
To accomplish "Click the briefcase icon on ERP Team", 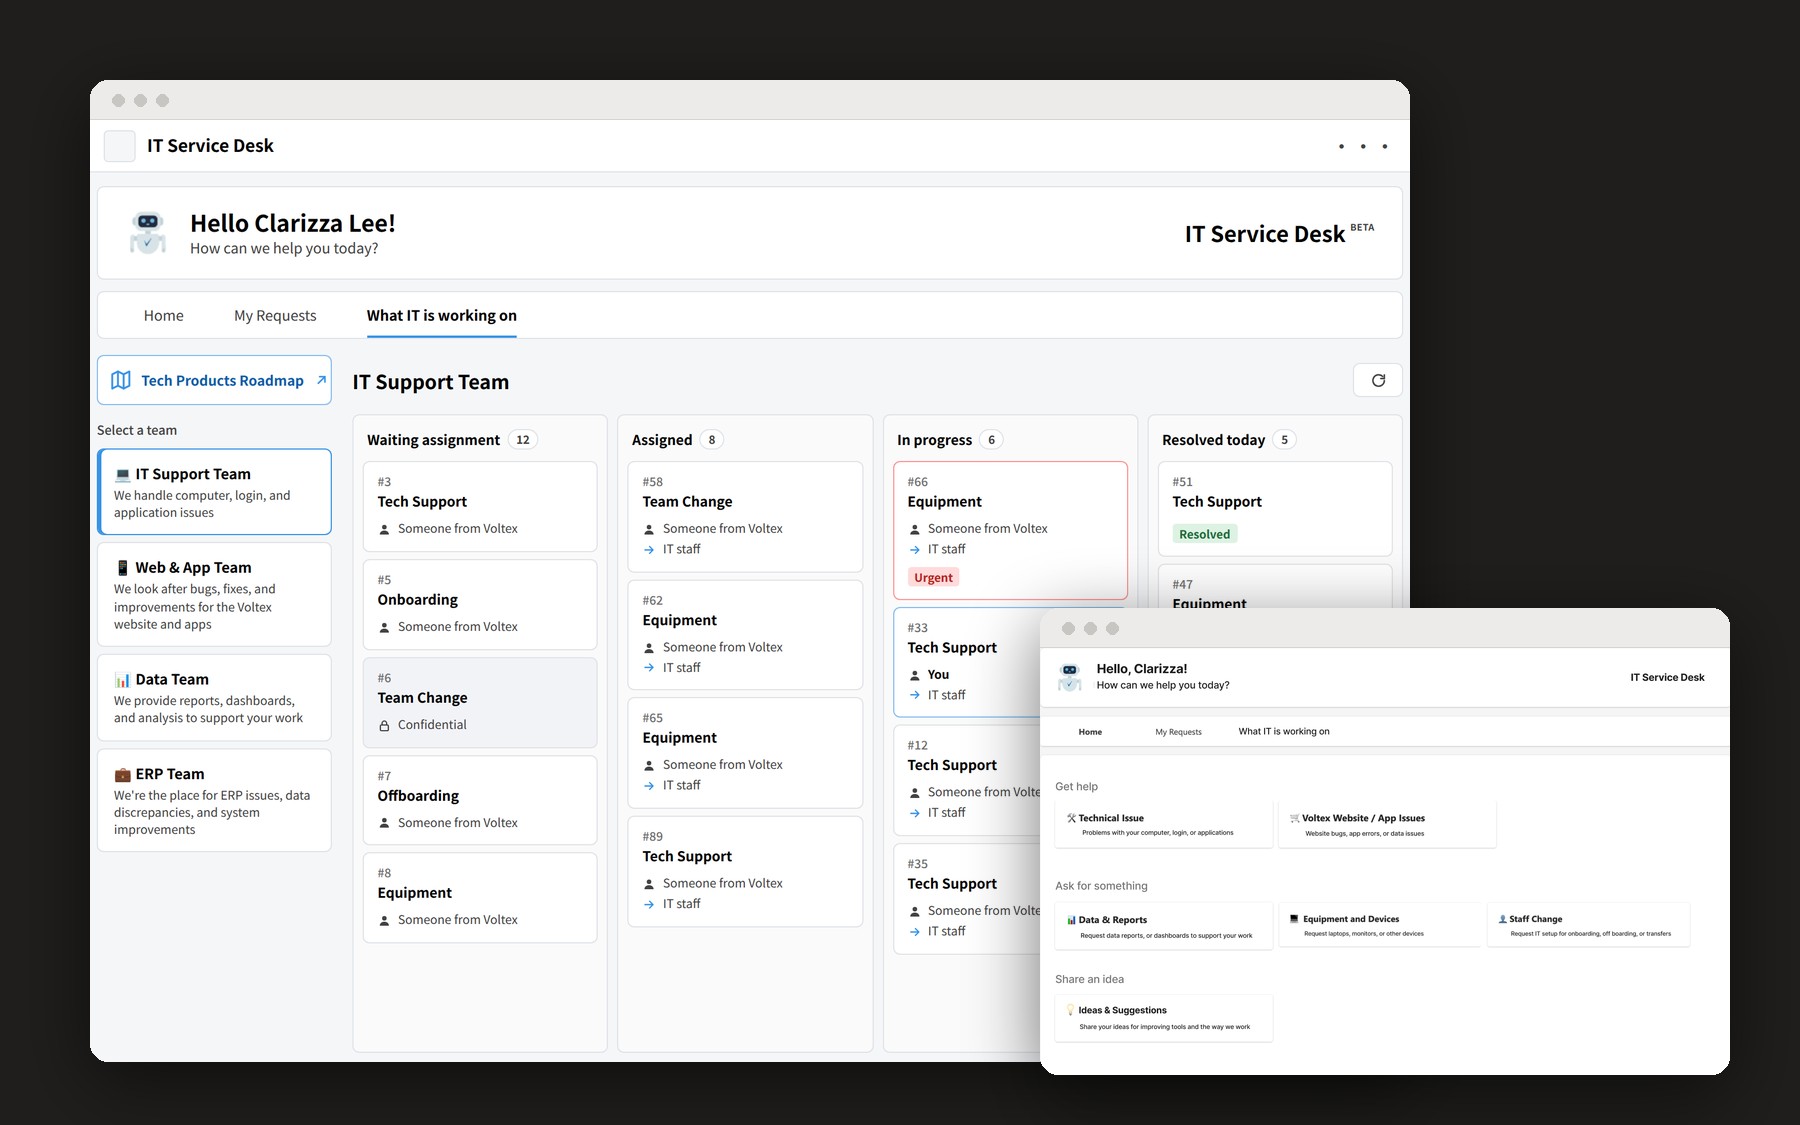I will [122, 774].
